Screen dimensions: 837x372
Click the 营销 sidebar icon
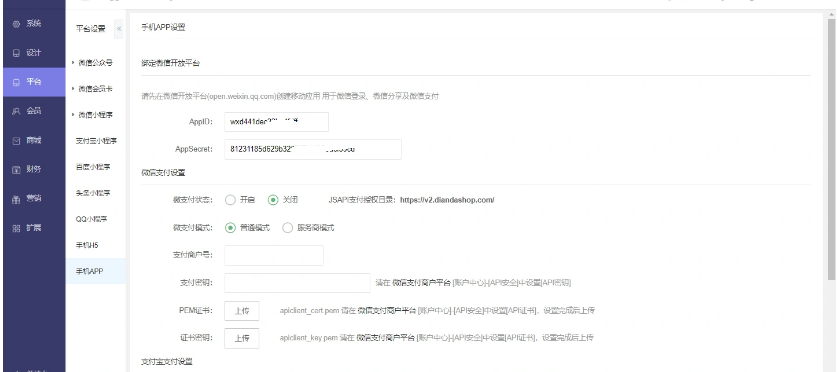16,199
